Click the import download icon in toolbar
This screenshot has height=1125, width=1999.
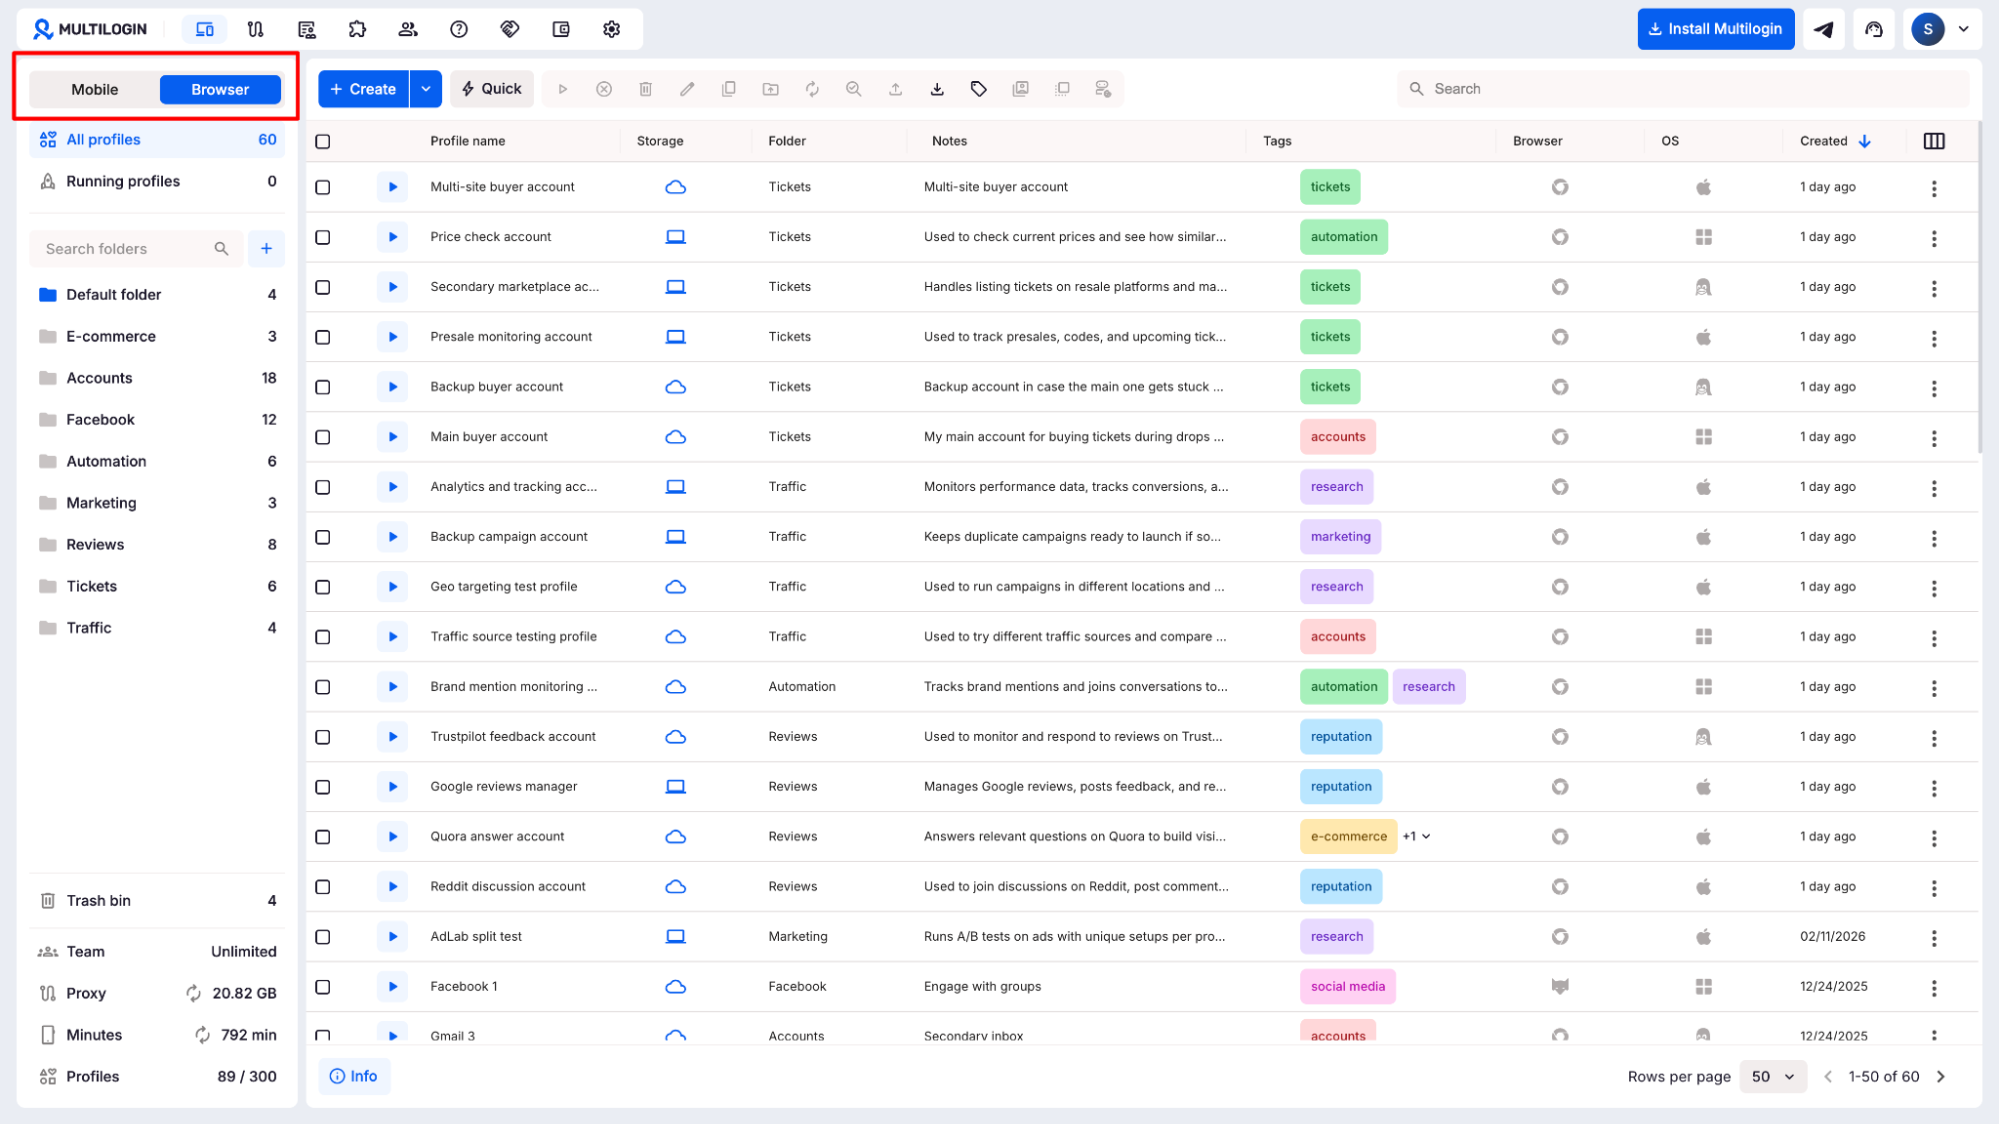(x=937, y=89)
